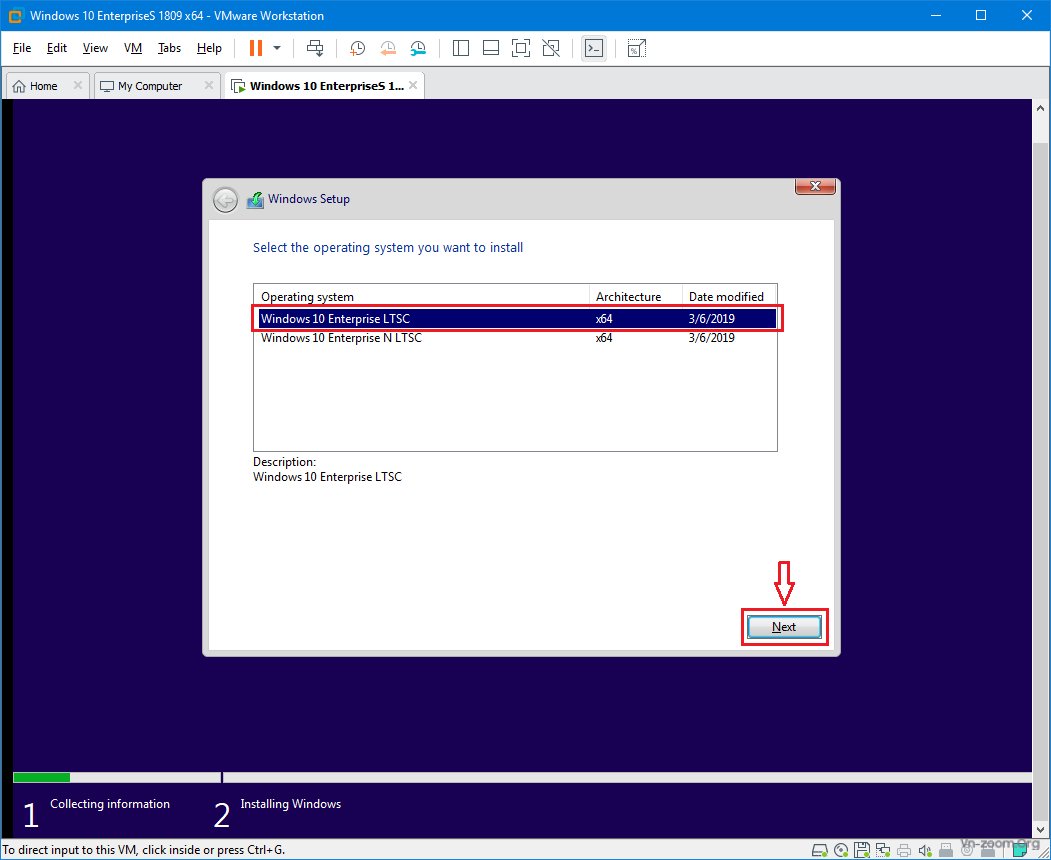
Task: Open the Edit menu
Action: click(x=56, y=48)
